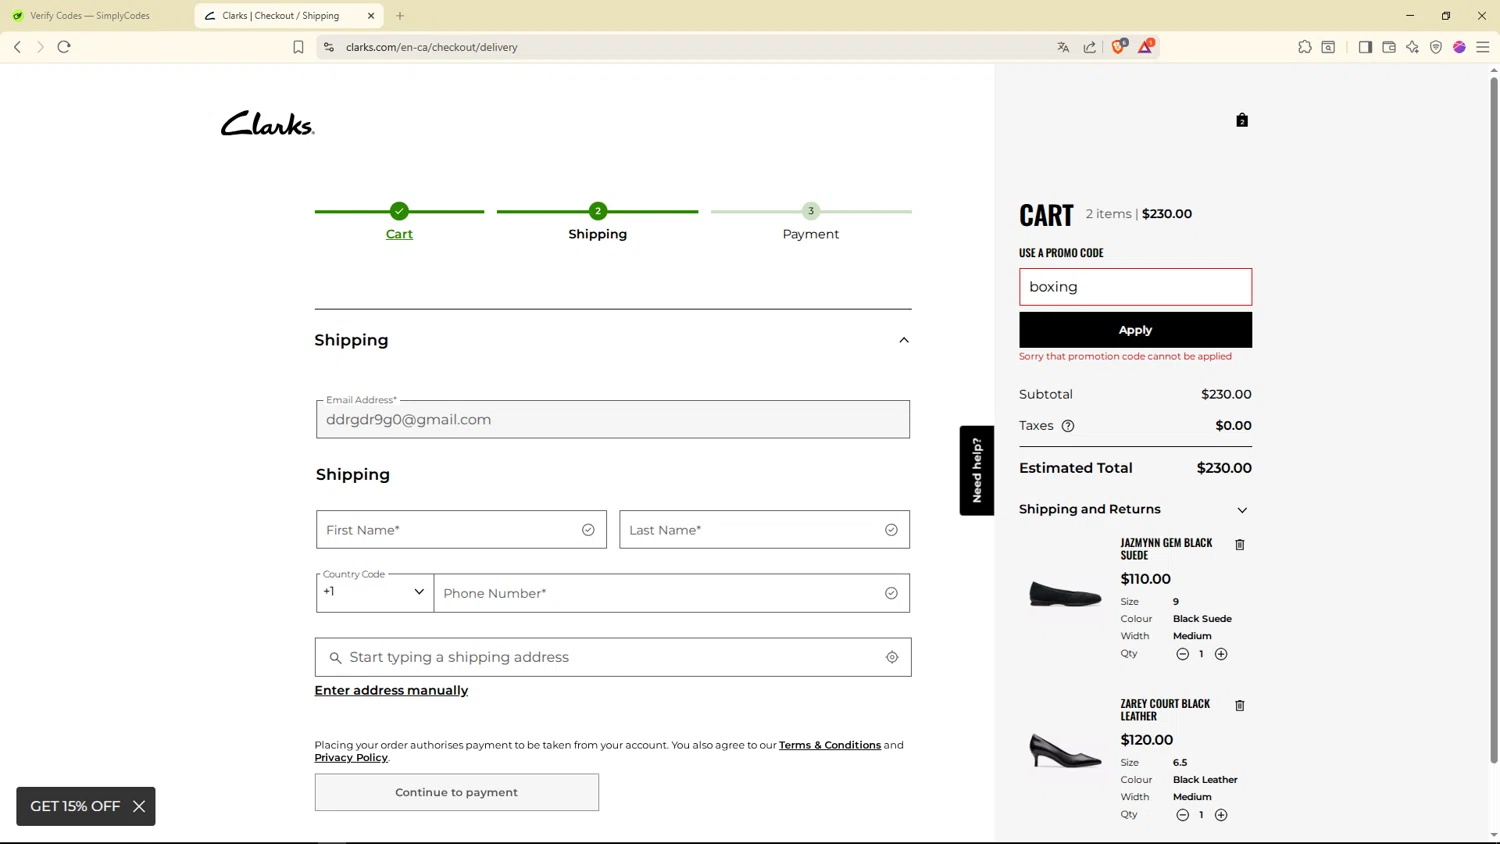The height and width of the screenshot is (844, 1500).
Task: Apply the promo code
Action: [x=1135, y=330]
